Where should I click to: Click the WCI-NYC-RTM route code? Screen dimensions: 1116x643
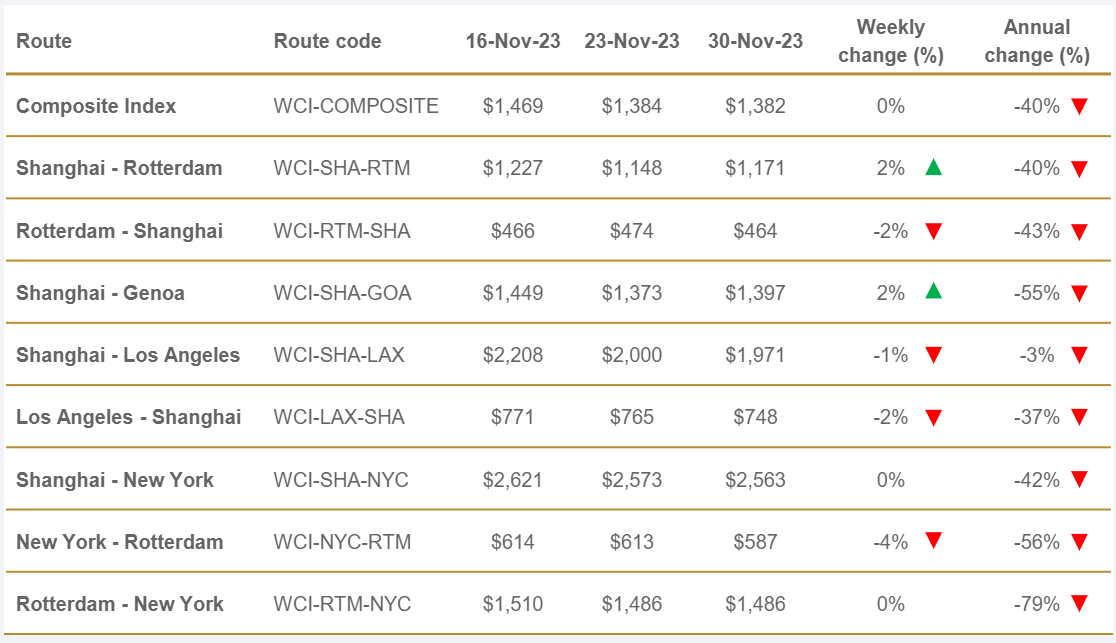[x=341, y=542]
